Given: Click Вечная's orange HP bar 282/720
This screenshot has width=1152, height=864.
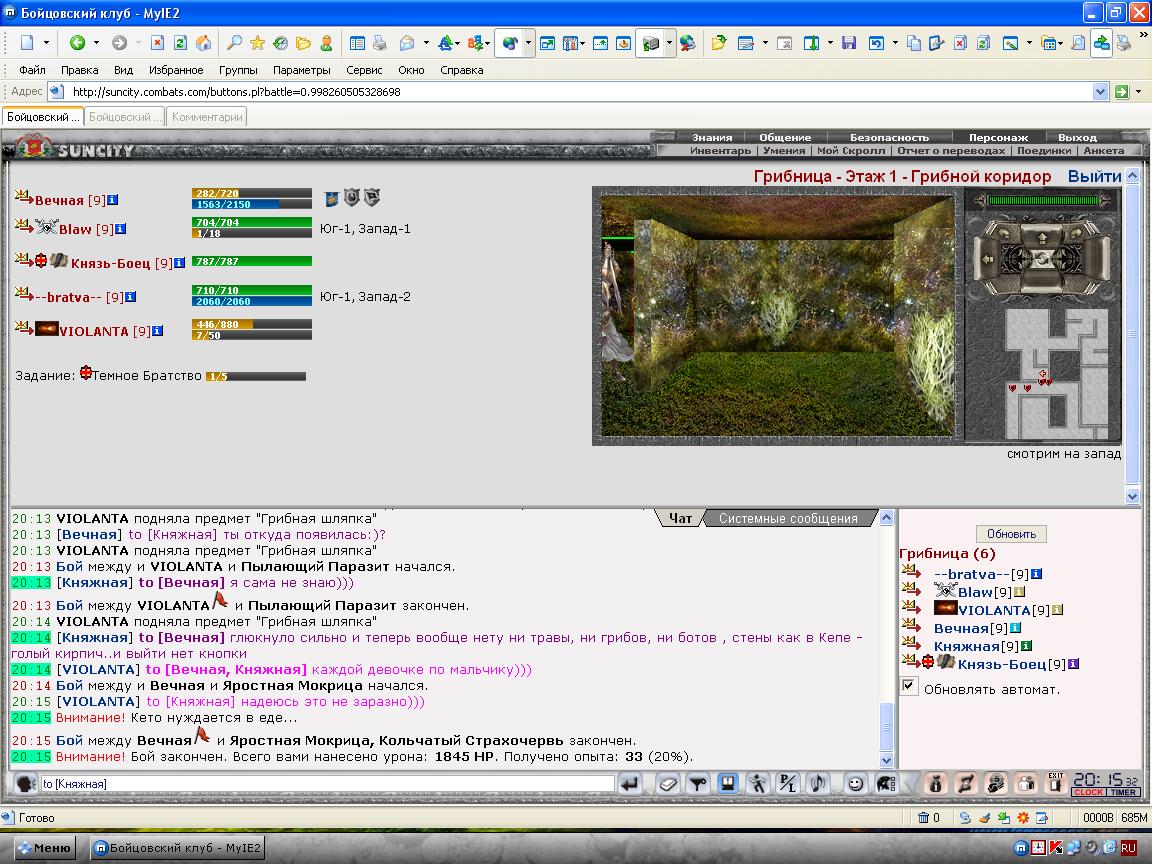Looking at the screenshot, I should point(251,193).
